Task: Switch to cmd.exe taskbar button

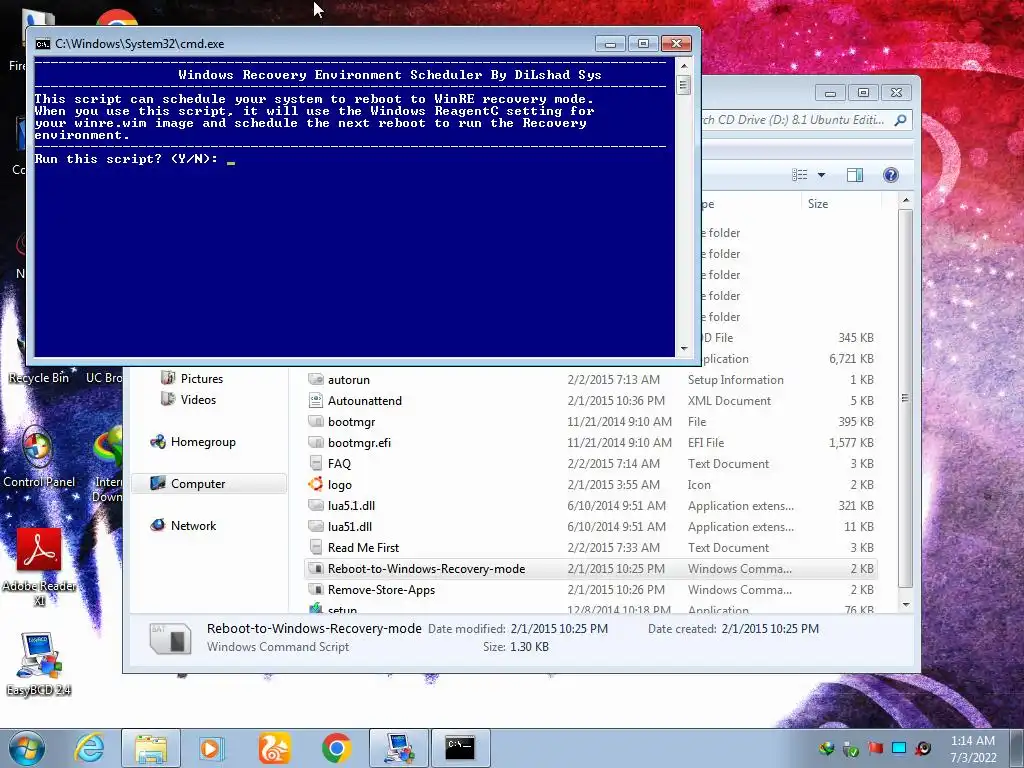Action: pos(460,748)
